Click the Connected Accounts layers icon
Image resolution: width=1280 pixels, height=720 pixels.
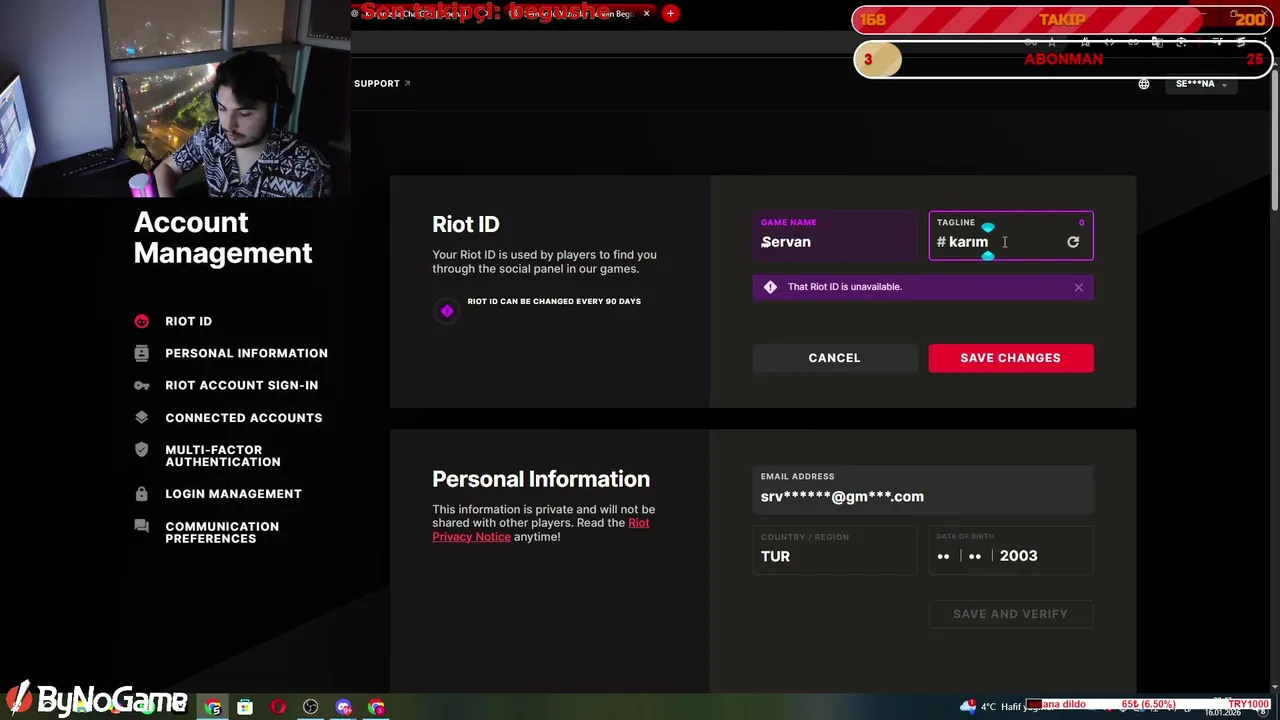click(141, 417)
